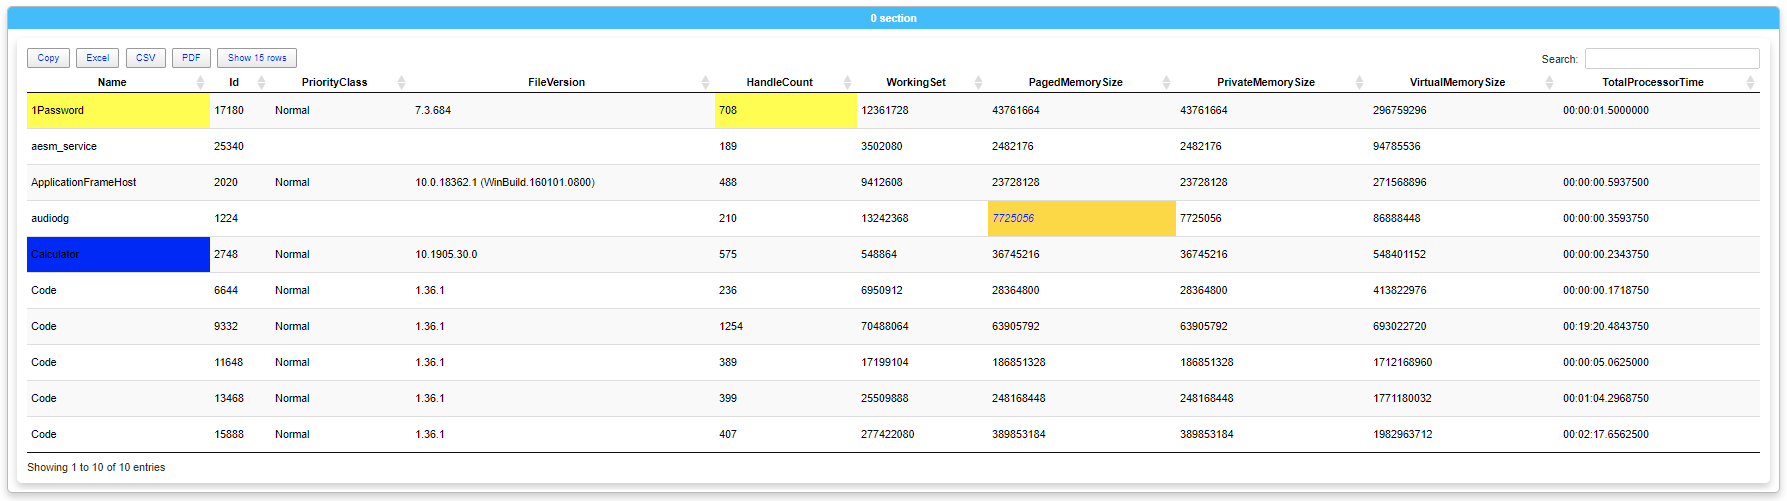Screen dimensions: 1787x501
Task: Open the Show 15 rows dropdown
Action: point(257,58)
